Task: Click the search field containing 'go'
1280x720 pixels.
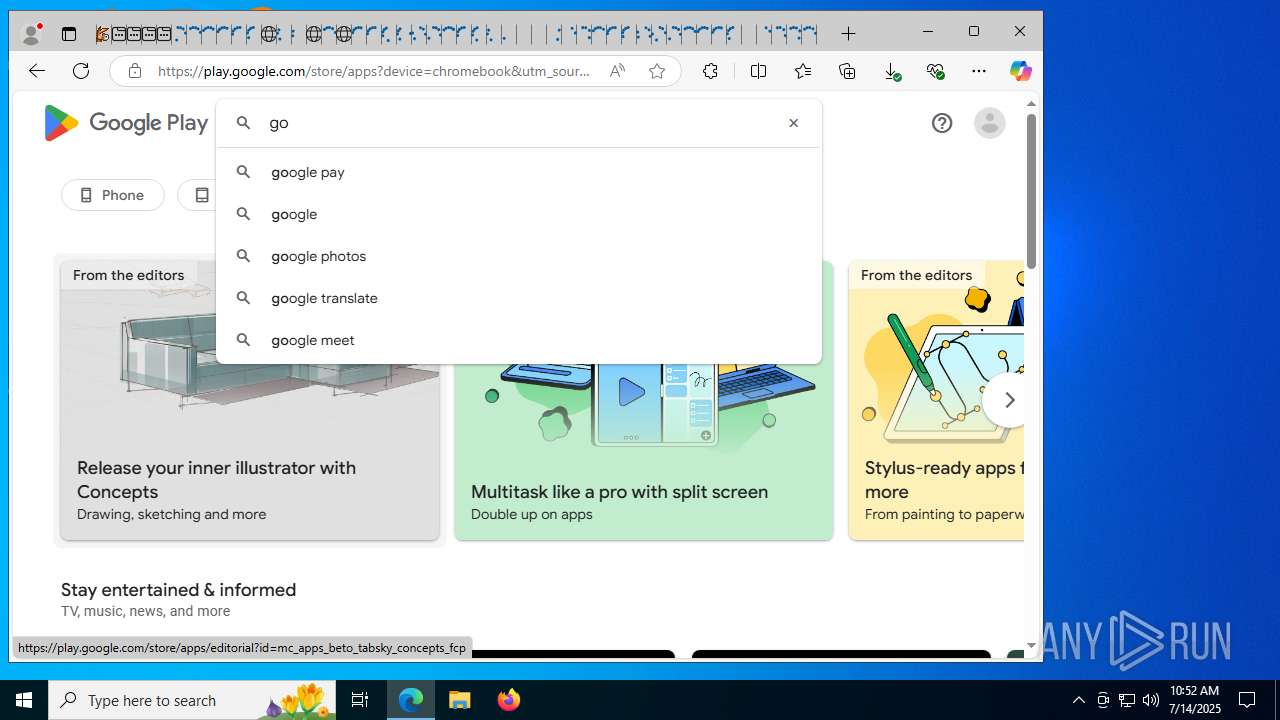Action: [520, 123]
